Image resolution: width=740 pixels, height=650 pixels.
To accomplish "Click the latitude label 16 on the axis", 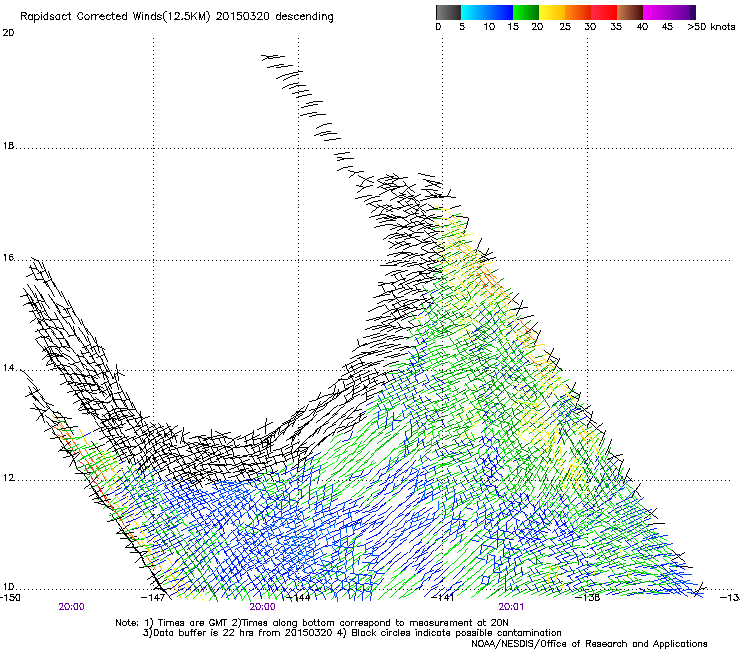I will tap(8, 257).
